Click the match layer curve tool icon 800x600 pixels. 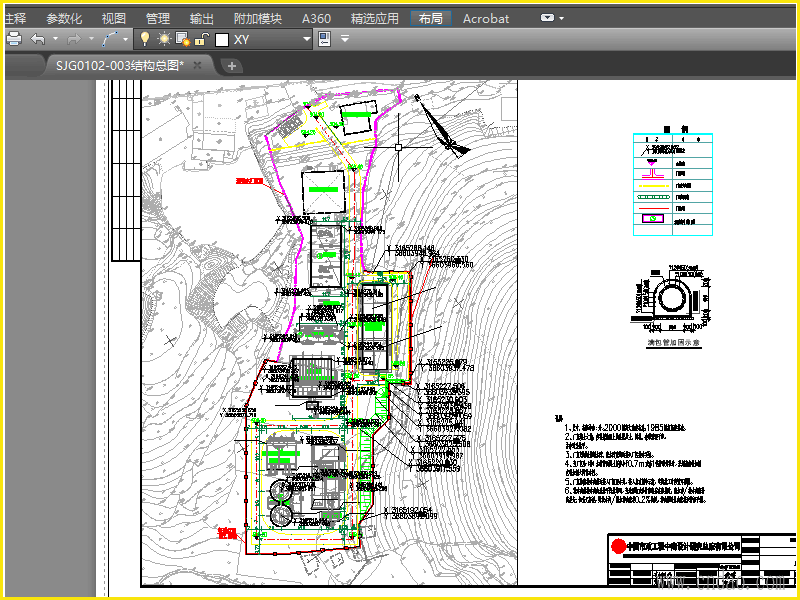109,39
